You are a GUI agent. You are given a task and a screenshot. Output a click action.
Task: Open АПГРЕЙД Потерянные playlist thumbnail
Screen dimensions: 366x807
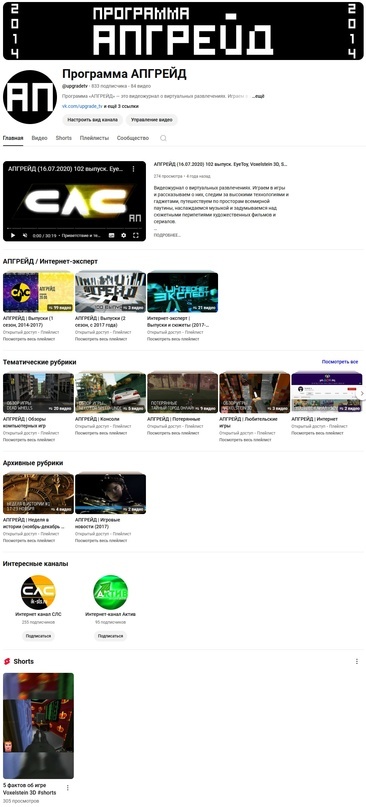coord(183,393)
